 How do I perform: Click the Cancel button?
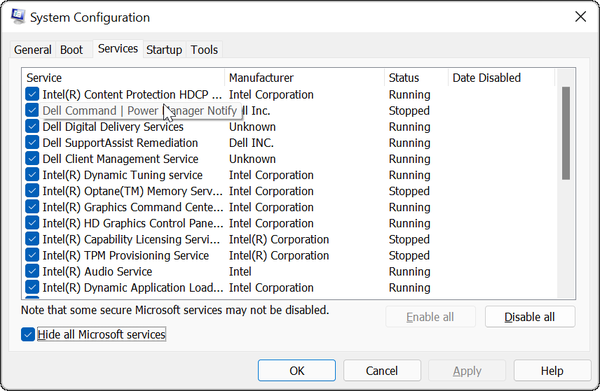382,370
